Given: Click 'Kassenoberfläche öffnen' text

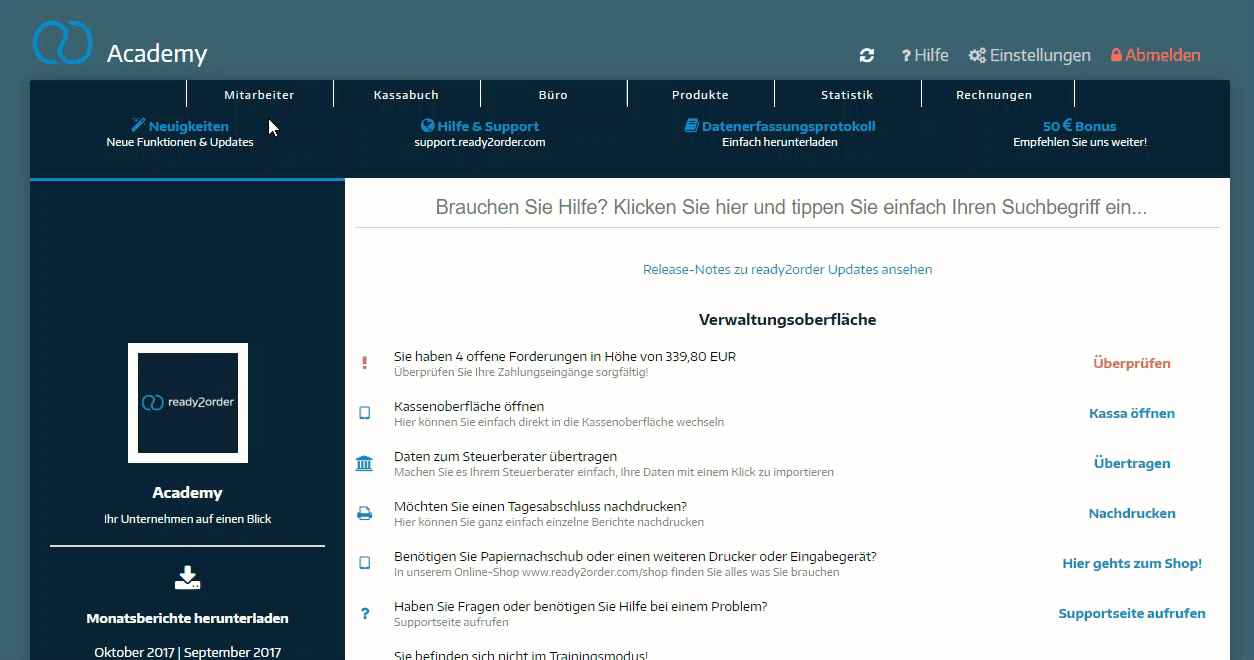Looking at the screenshot, I should 469,406.
